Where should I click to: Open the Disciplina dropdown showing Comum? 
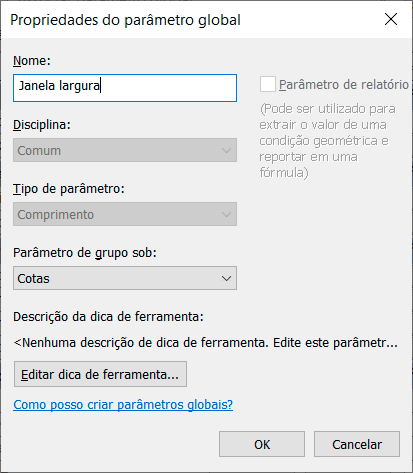[125, 150]
